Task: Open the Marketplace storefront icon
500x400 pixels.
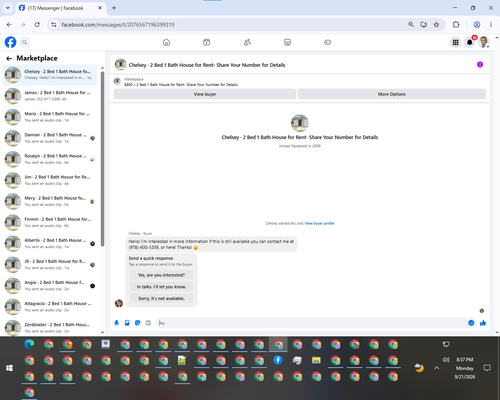Action: [x=287, y=42]
